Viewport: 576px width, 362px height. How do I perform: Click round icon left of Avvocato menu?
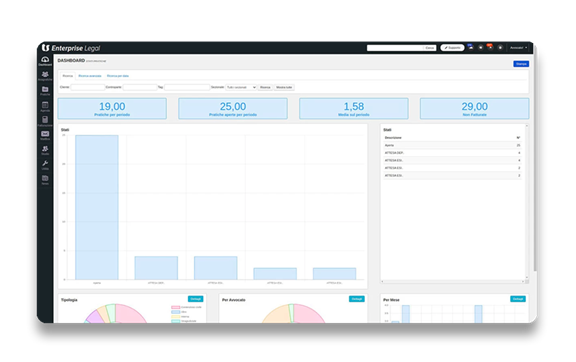[500, 47]
